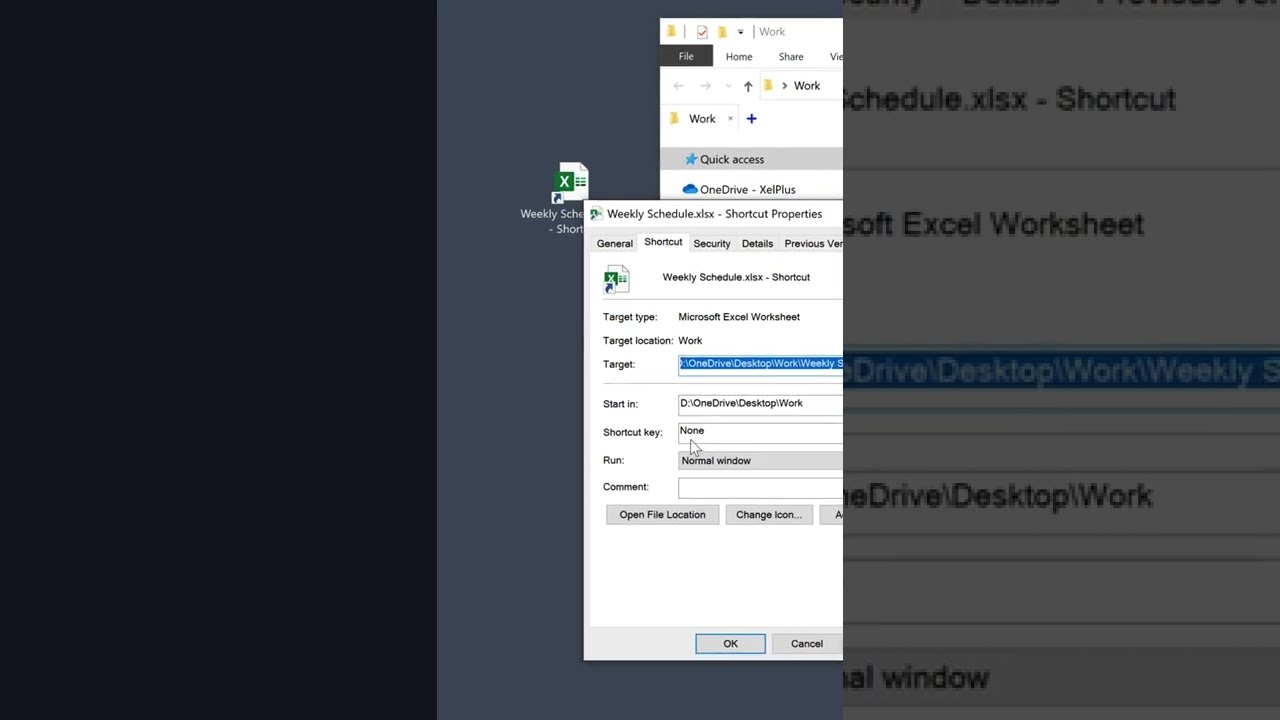Select the Work folder tab in Explorer
1280x720 pixels.
tap(702, 119)
